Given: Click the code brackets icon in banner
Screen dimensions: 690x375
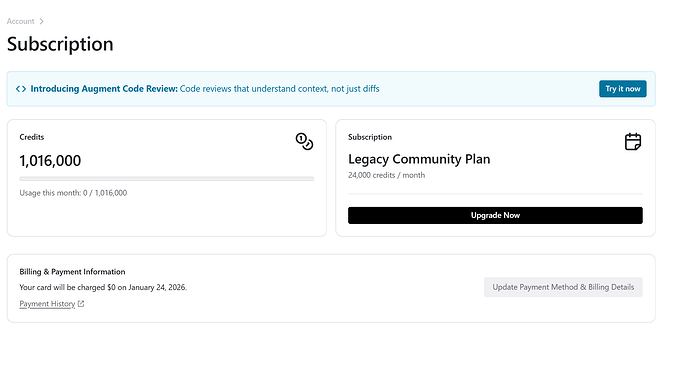Looking at the screenshot, I should [x=21, y=89].
